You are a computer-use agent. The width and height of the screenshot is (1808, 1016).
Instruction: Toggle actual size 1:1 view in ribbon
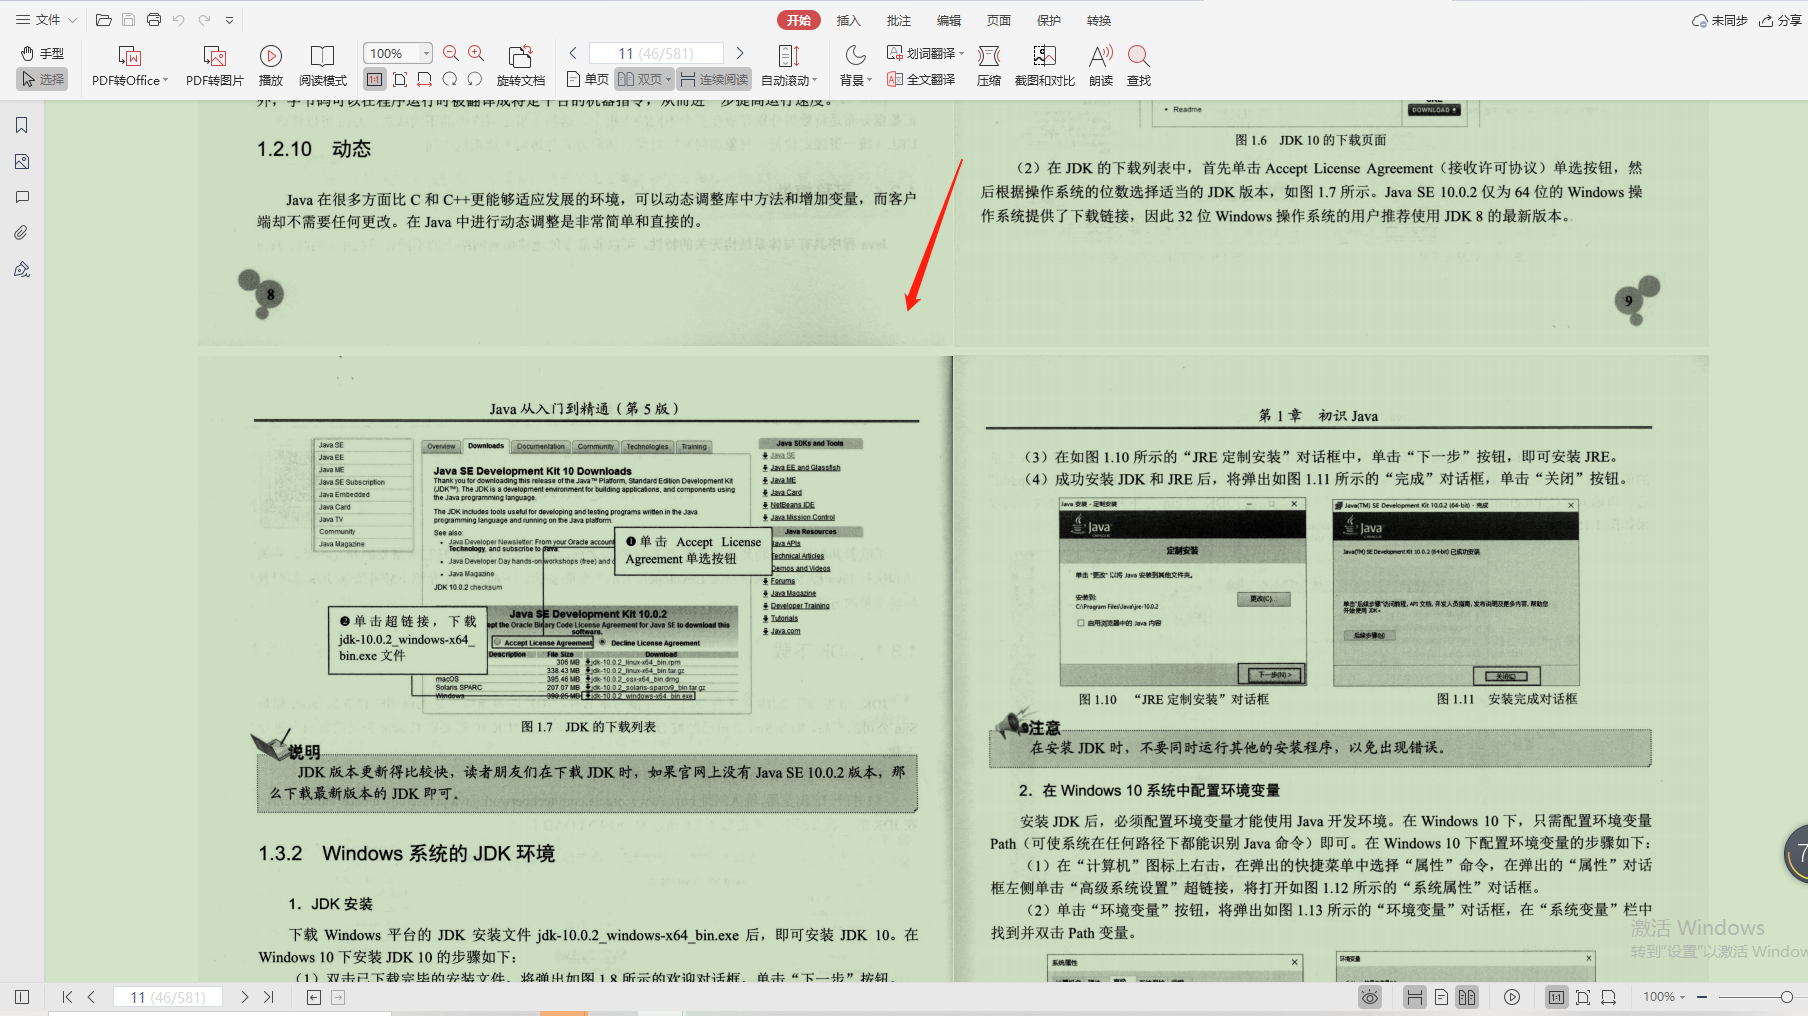[374, 79]
